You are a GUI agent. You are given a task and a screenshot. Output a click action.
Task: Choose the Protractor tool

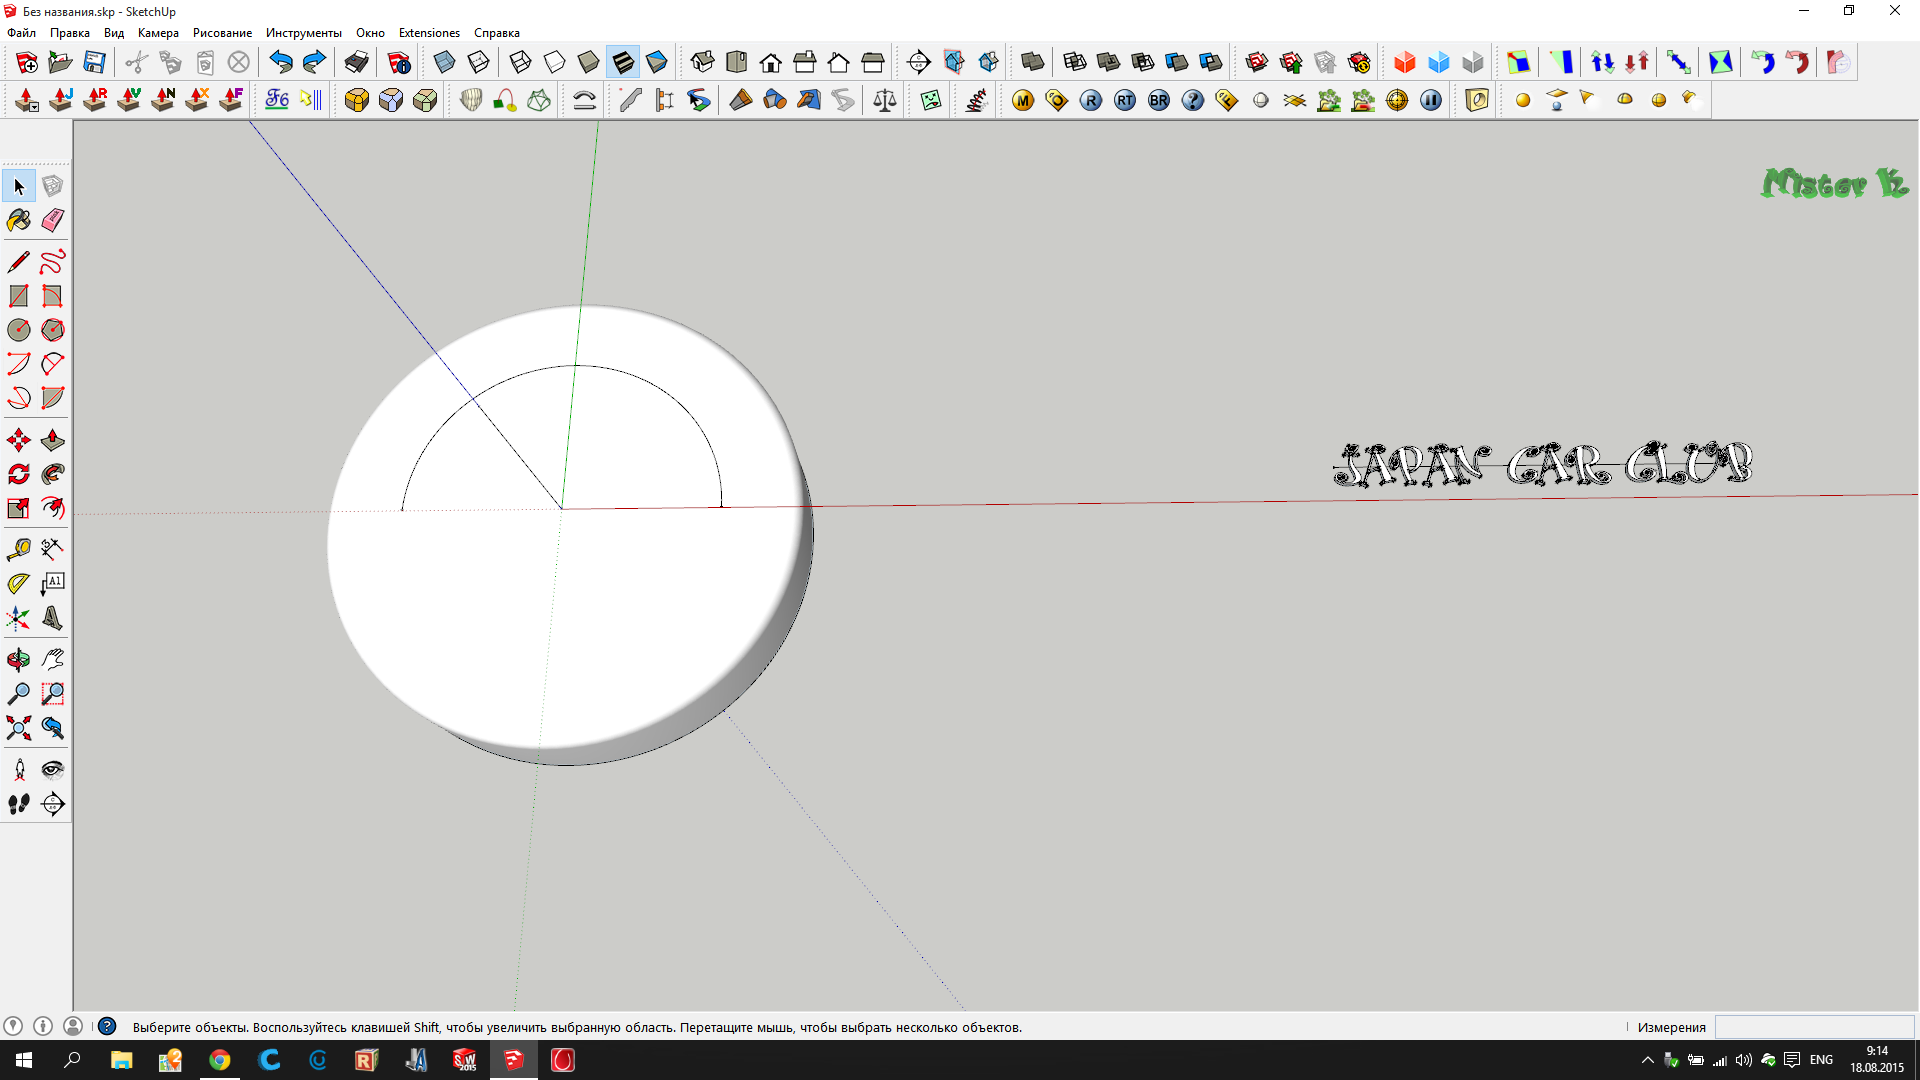[18, 583]
